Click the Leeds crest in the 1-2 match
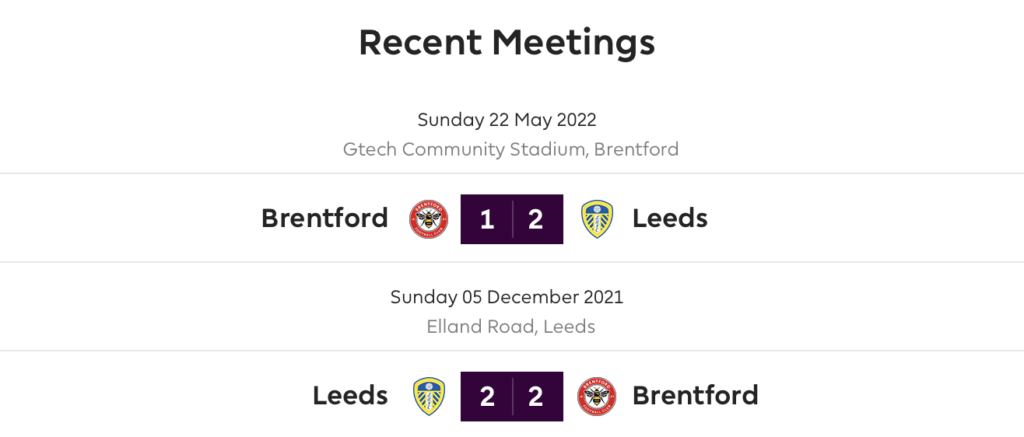1024x437 pixels. click(597, 219)
